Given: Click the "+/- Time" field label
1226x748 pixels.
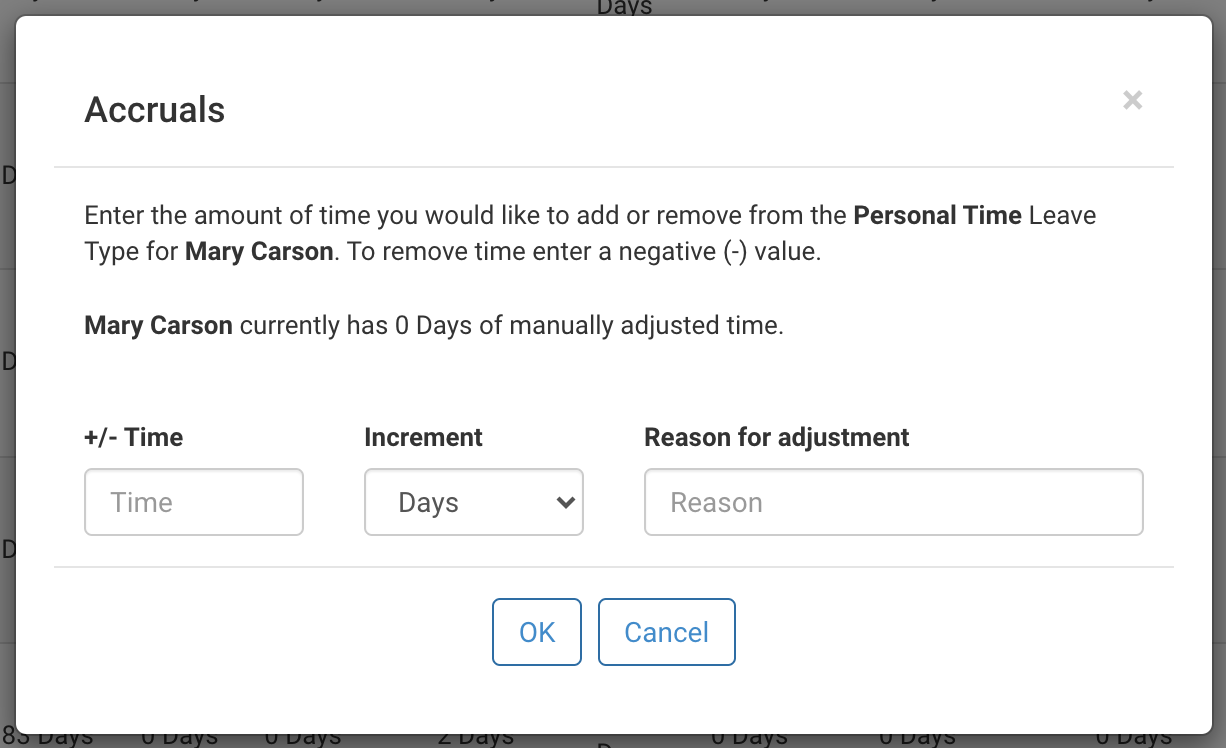Looking at the screenshot, I should pyautogui.click(x=134, y=437).
